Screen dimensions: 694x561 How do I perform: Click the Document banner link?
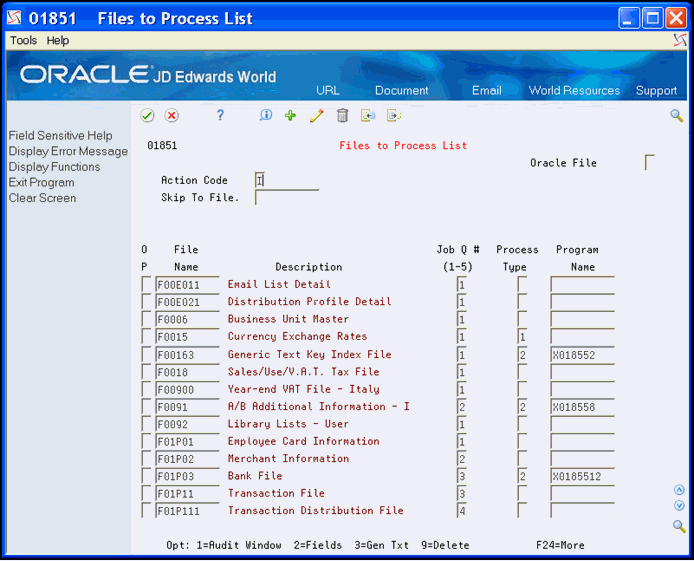(401, 90)
